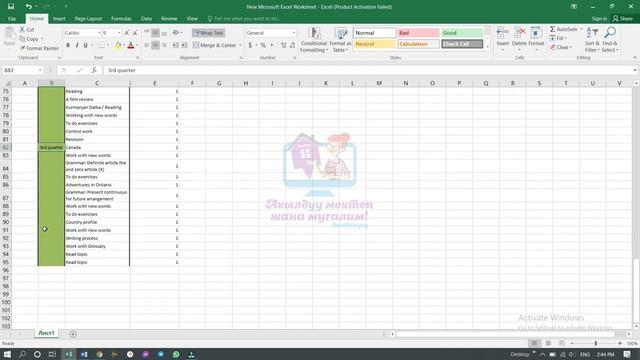The width and height of the screenshot is (640, 360).
Task: Apply the fill color bucket
Action: point(118,45)
